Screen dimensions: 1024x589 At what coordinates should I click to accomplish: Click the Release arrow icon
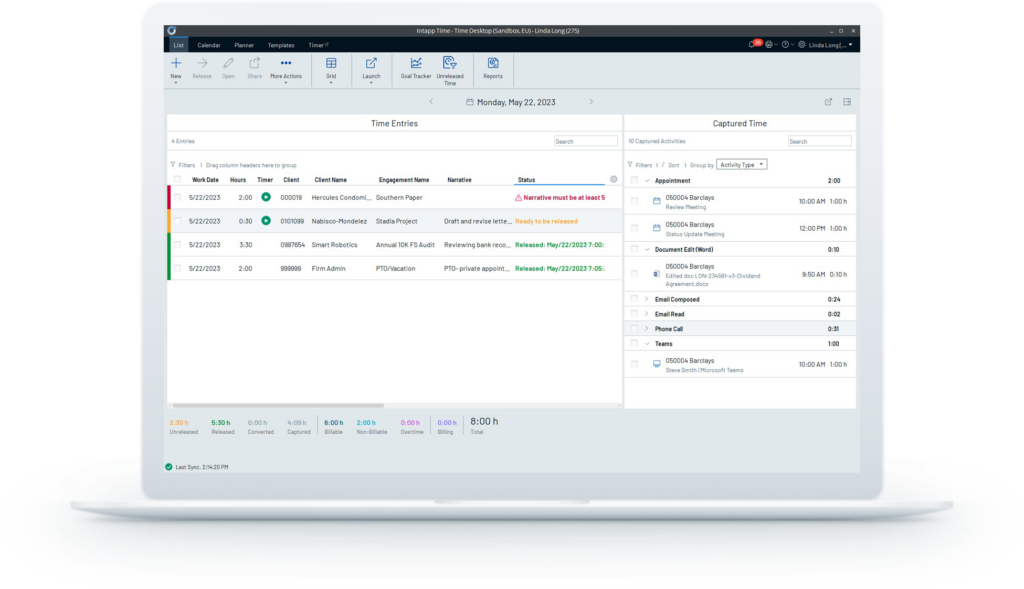(x=202, y=63)
